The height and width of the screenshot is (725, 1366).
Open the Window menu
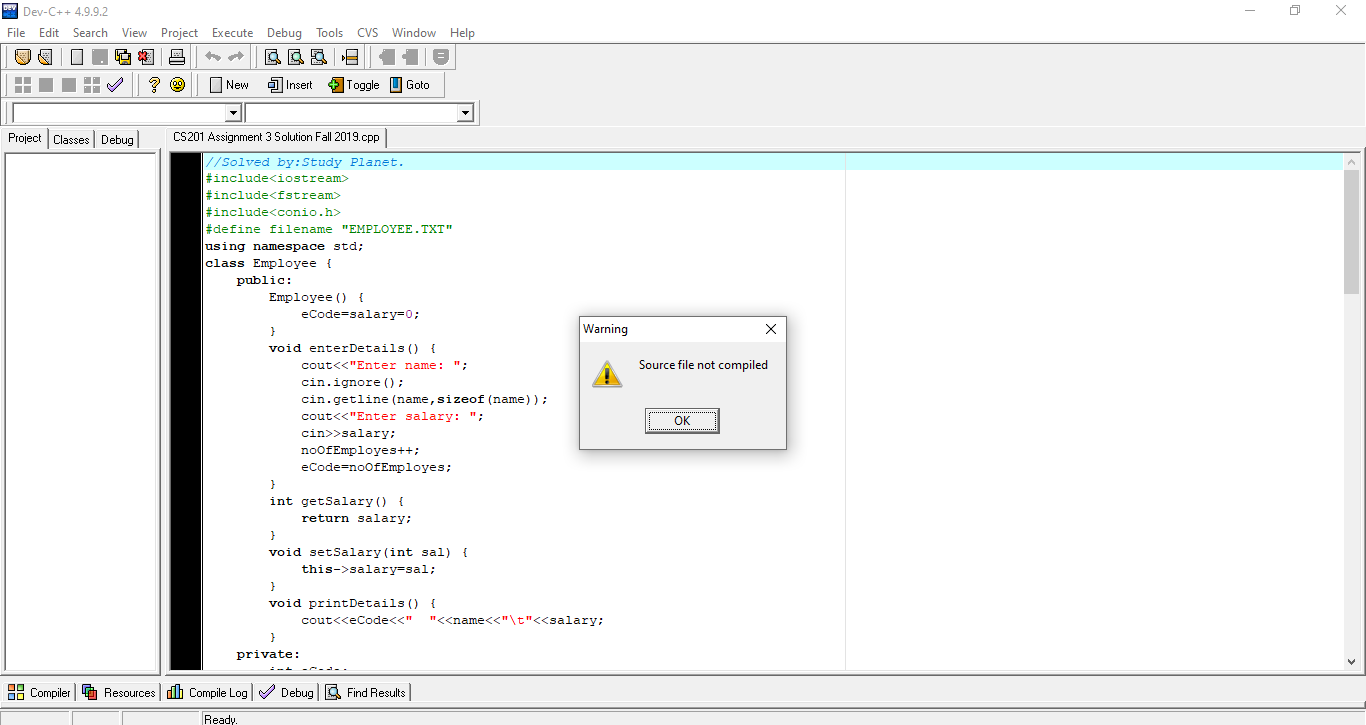(x=414, y=33)
